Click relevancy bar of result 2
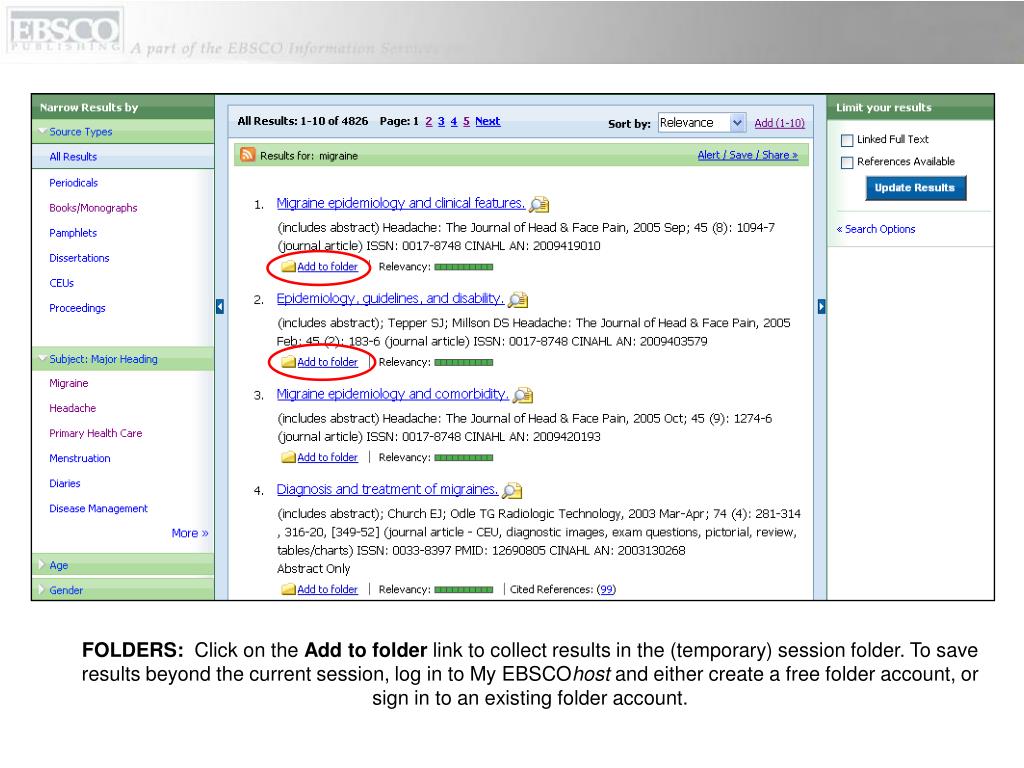 464,362
